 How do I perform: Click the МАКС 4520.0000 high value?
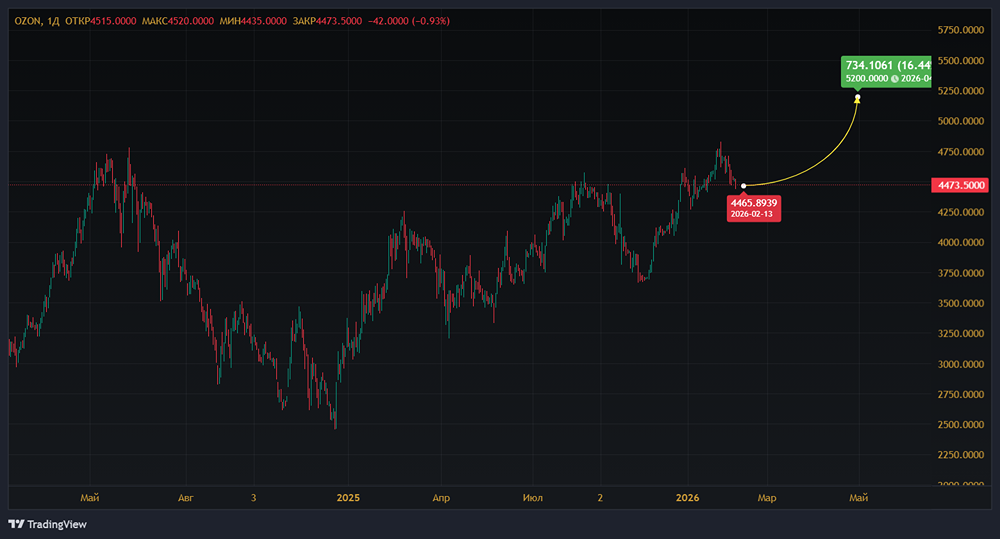coord(178,21)
